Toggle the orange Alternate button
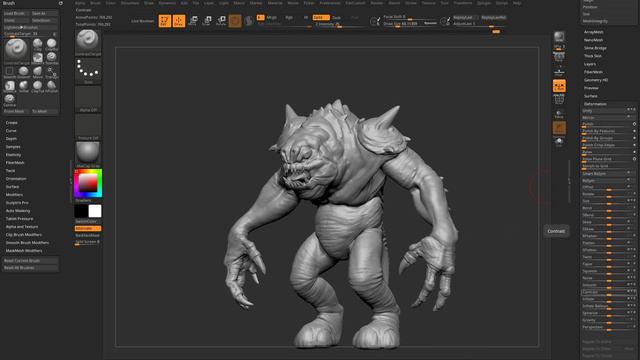 coord(87,229)
